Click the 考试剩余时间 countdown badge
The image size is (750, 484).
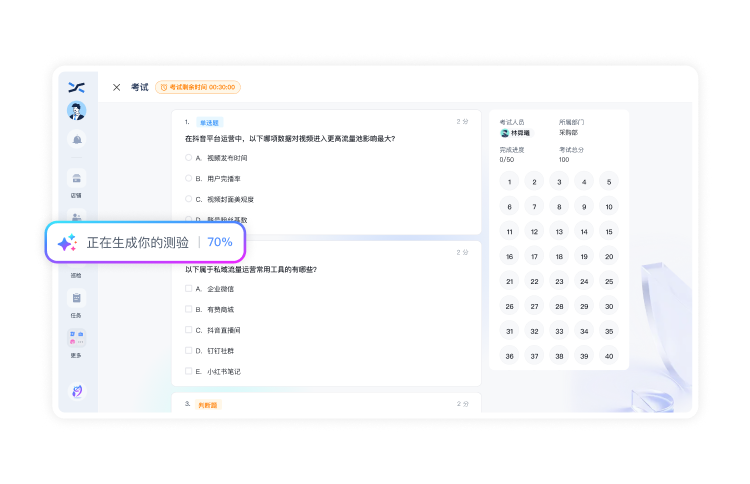(198, 88)
